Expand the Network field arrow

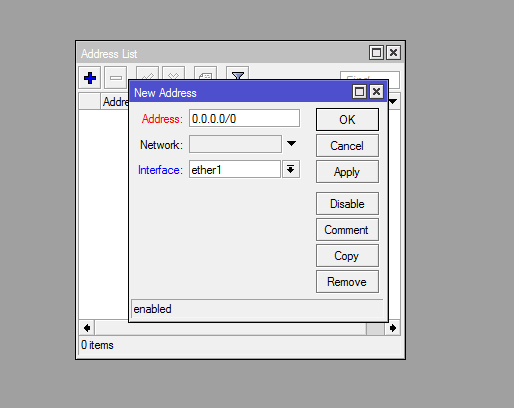click(x=291, y=144)
